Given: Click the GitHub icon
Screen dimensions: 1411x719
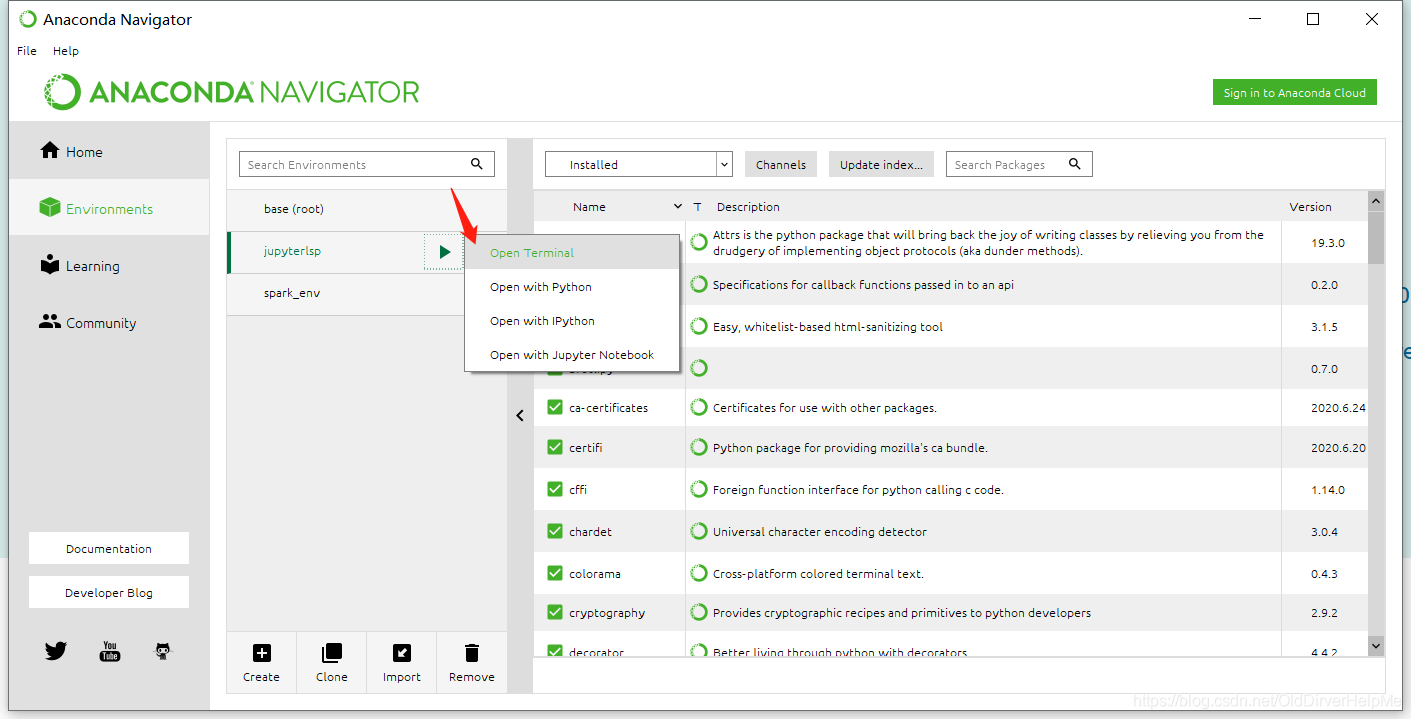Looking at the screenshot, I should pos(163,651).
